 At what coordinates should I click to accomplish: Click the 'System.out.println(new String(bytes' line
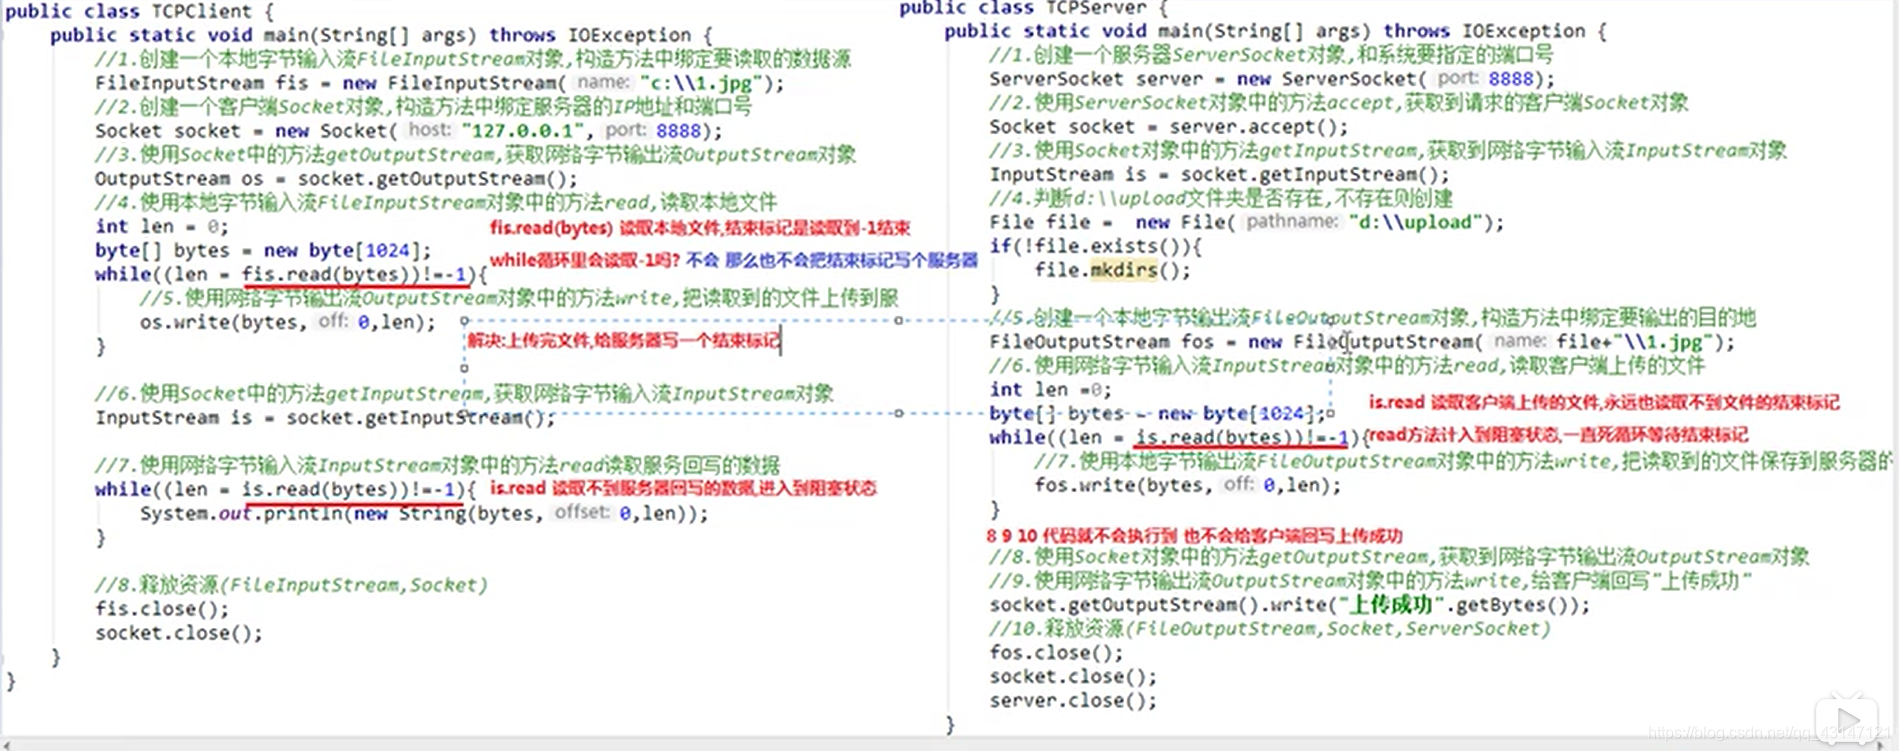[424, 514]
